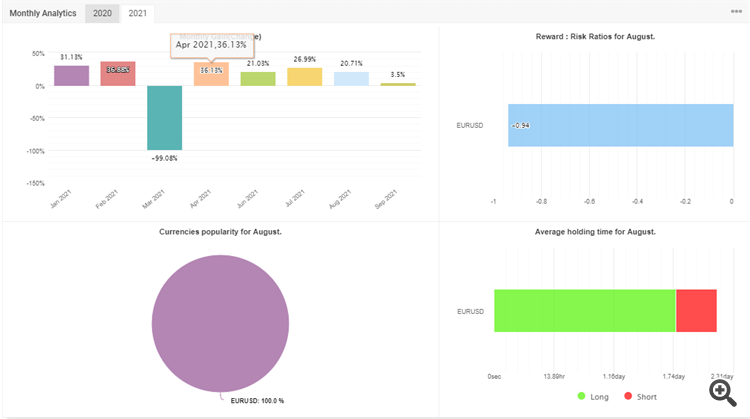750x419 pixels.
Task: Switch to the 2020 tab
Action: 102,13
